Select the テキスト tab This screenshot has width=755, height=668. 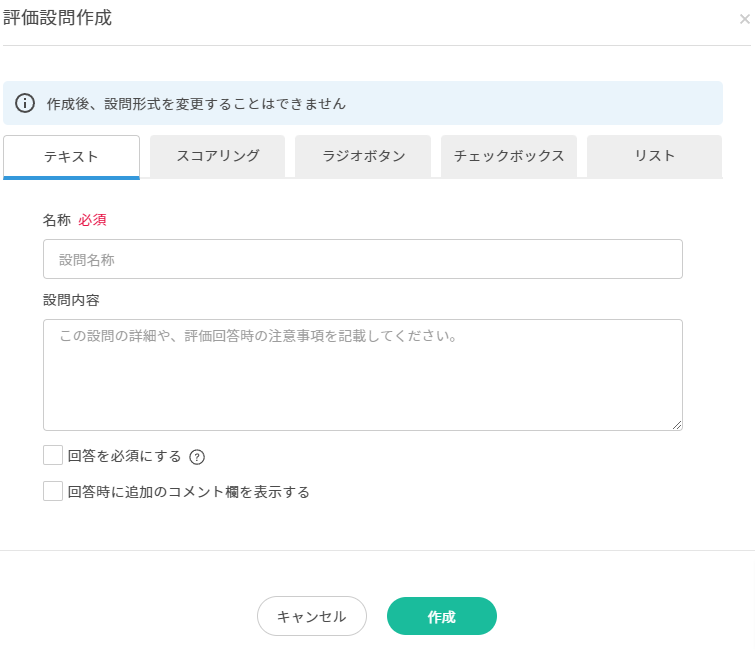click(71, 157)
